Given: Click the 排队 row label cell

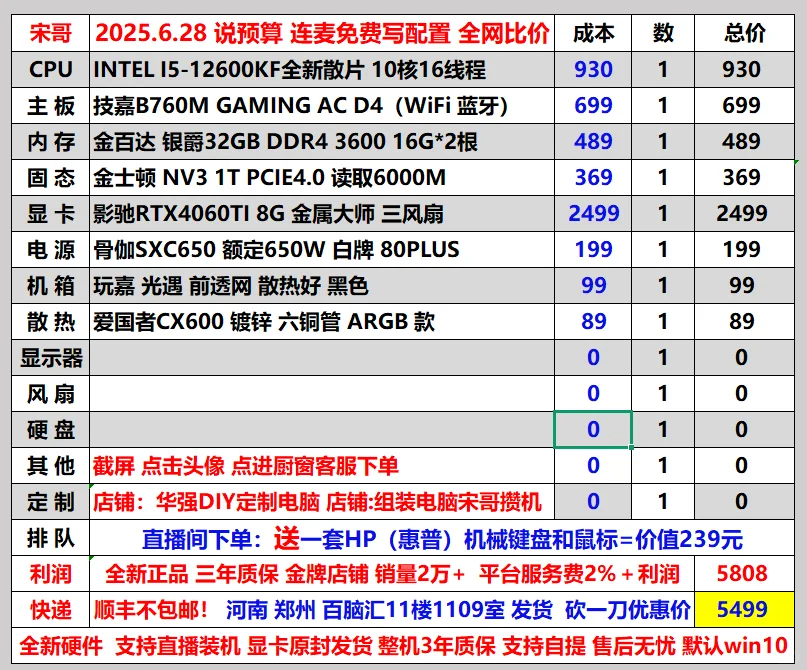Looking at the screenshot, I should (x=50, y=538).
